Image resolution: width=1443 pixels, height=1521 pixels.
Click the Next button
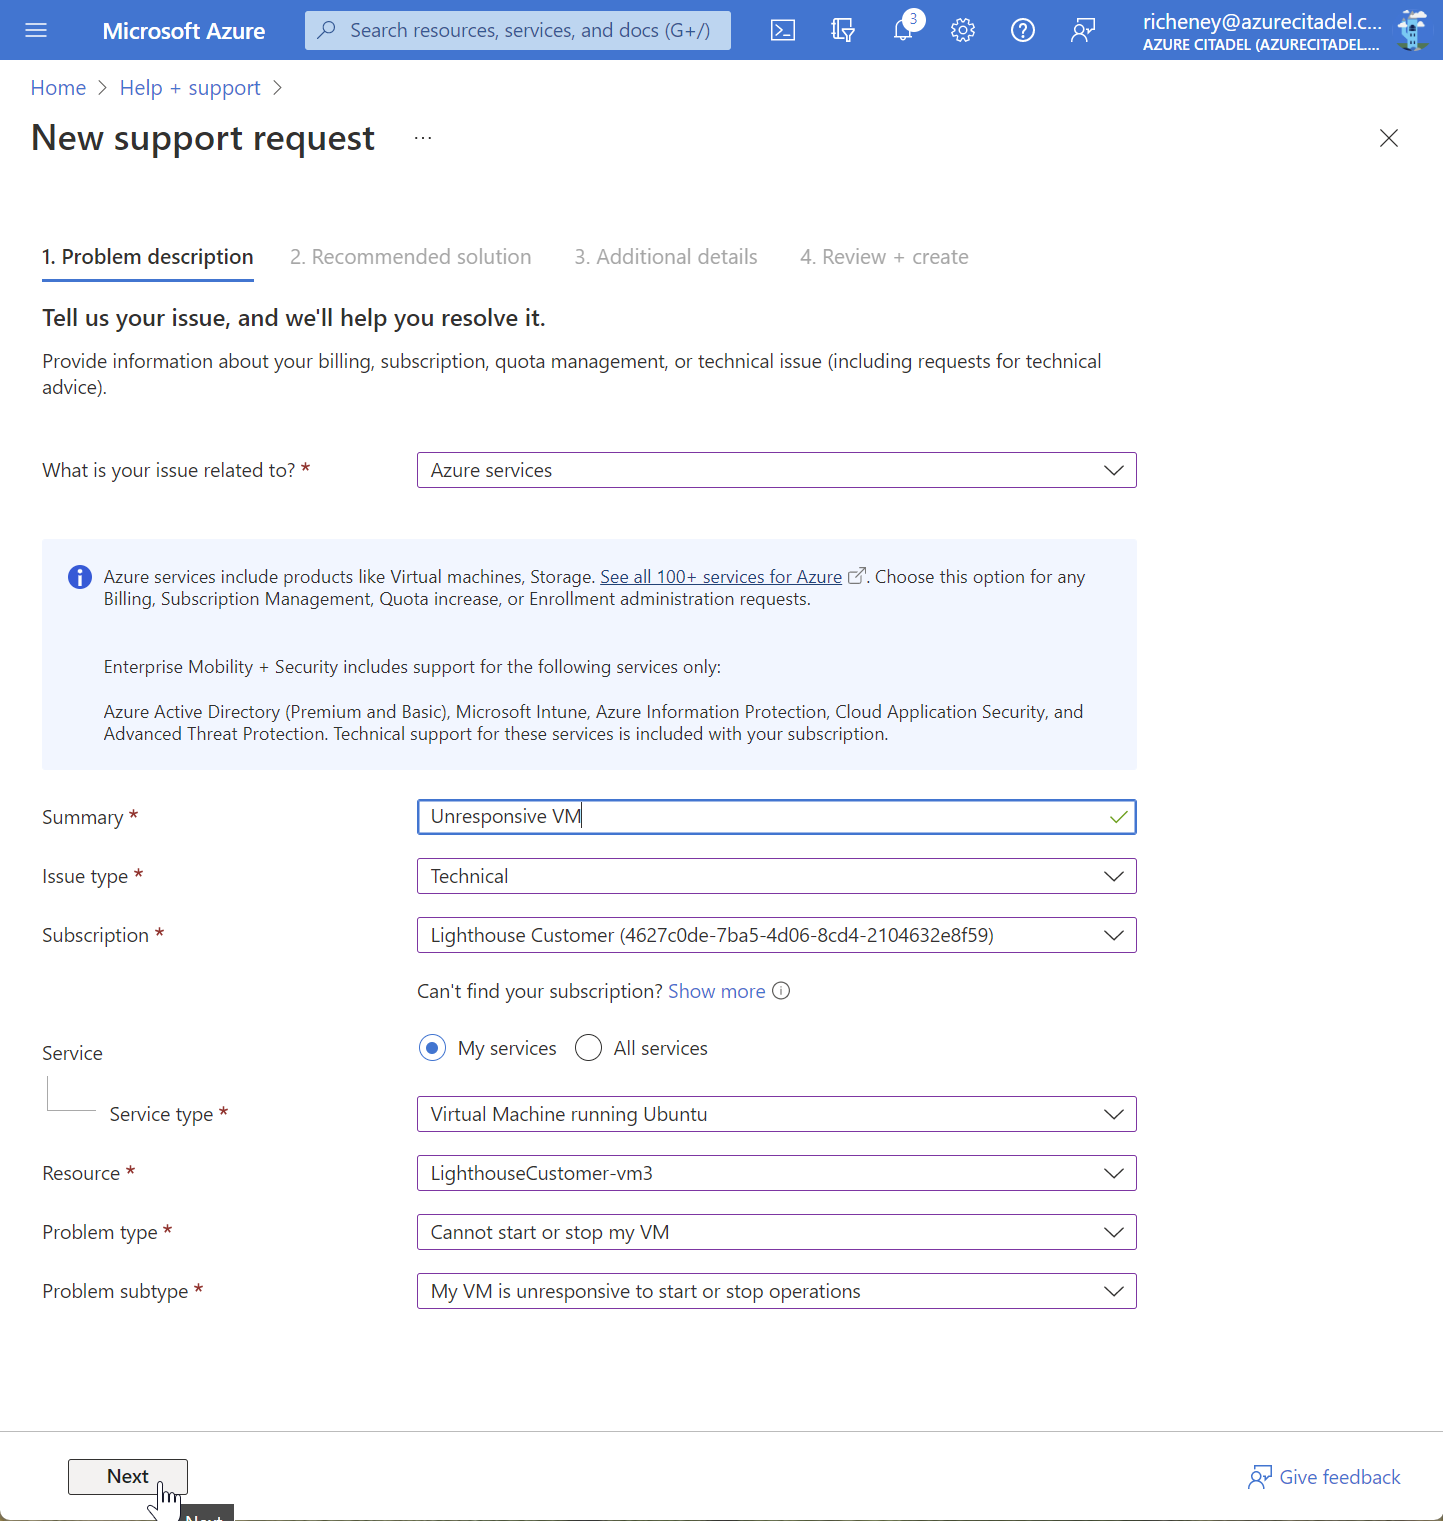point(127,1477)
